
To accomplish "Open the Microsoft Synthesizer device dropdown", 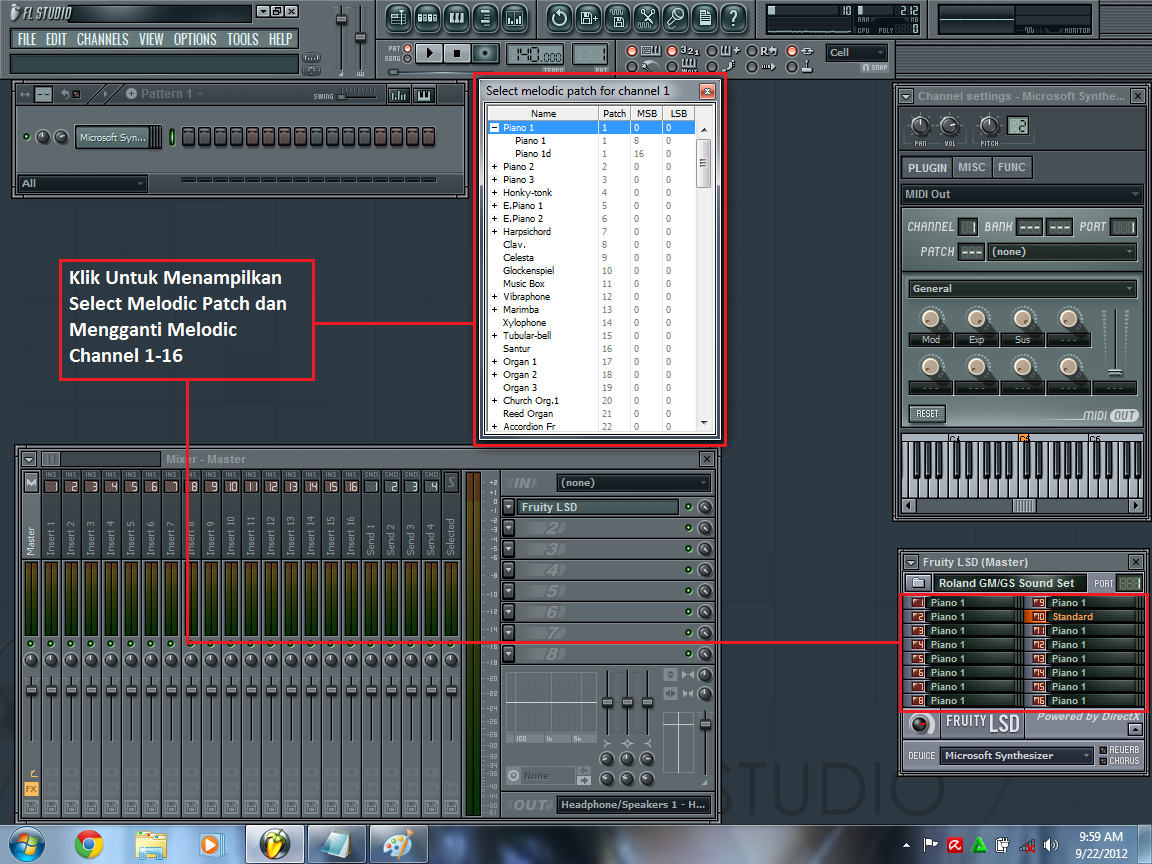I will tap(1017, 755).
